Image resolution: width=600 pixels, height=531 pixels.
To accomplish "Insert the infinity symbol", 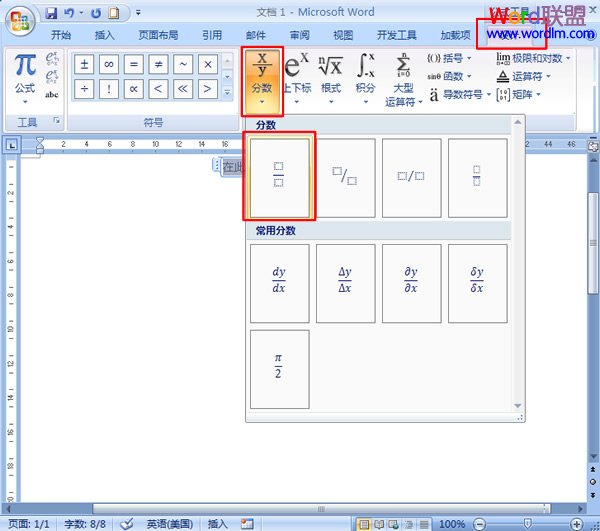I will click(x=110, y=65).
